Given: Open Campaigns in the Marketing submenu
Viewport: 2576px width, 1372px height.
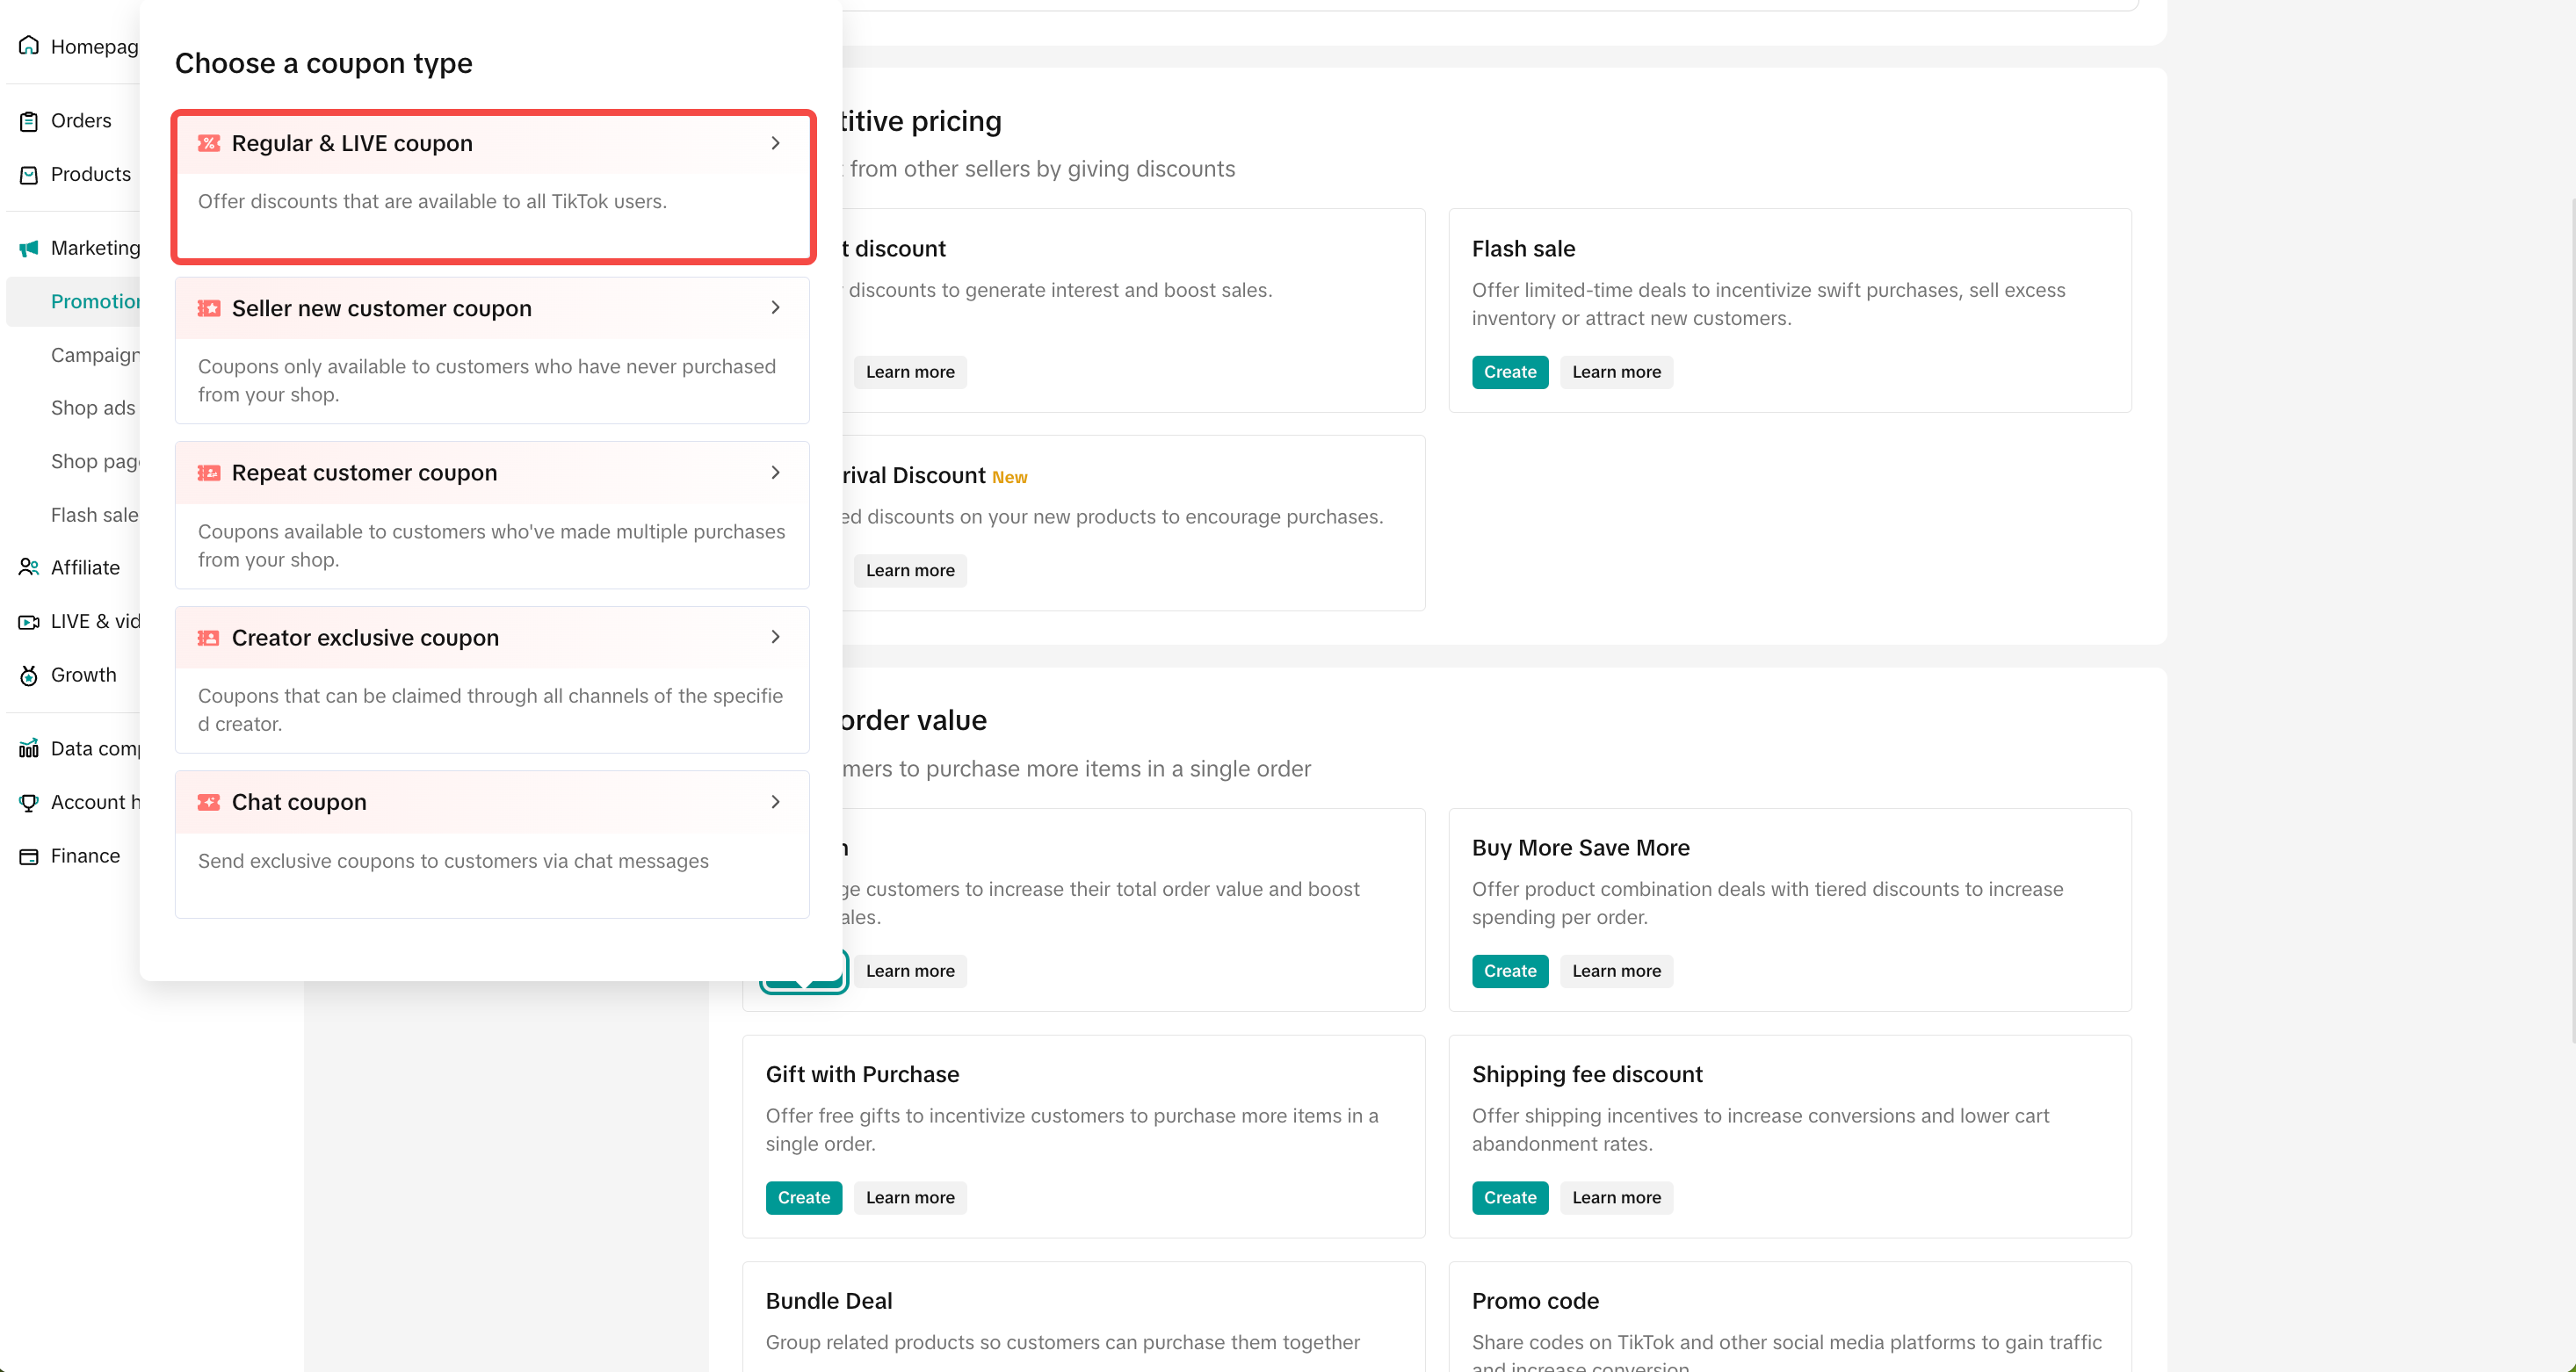Looking at the screenshot, I should point(95,355).
